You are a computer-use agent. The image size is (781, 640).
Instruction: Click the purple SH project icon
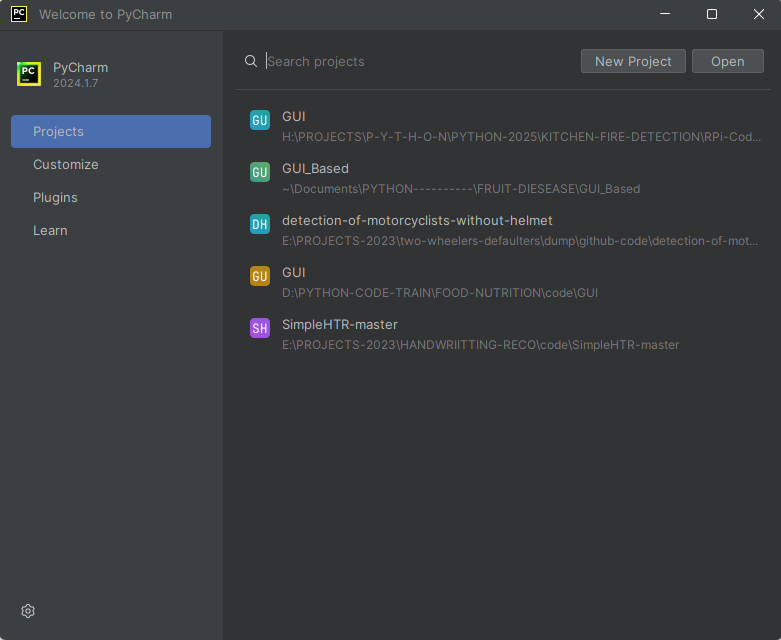click(260, 328)
